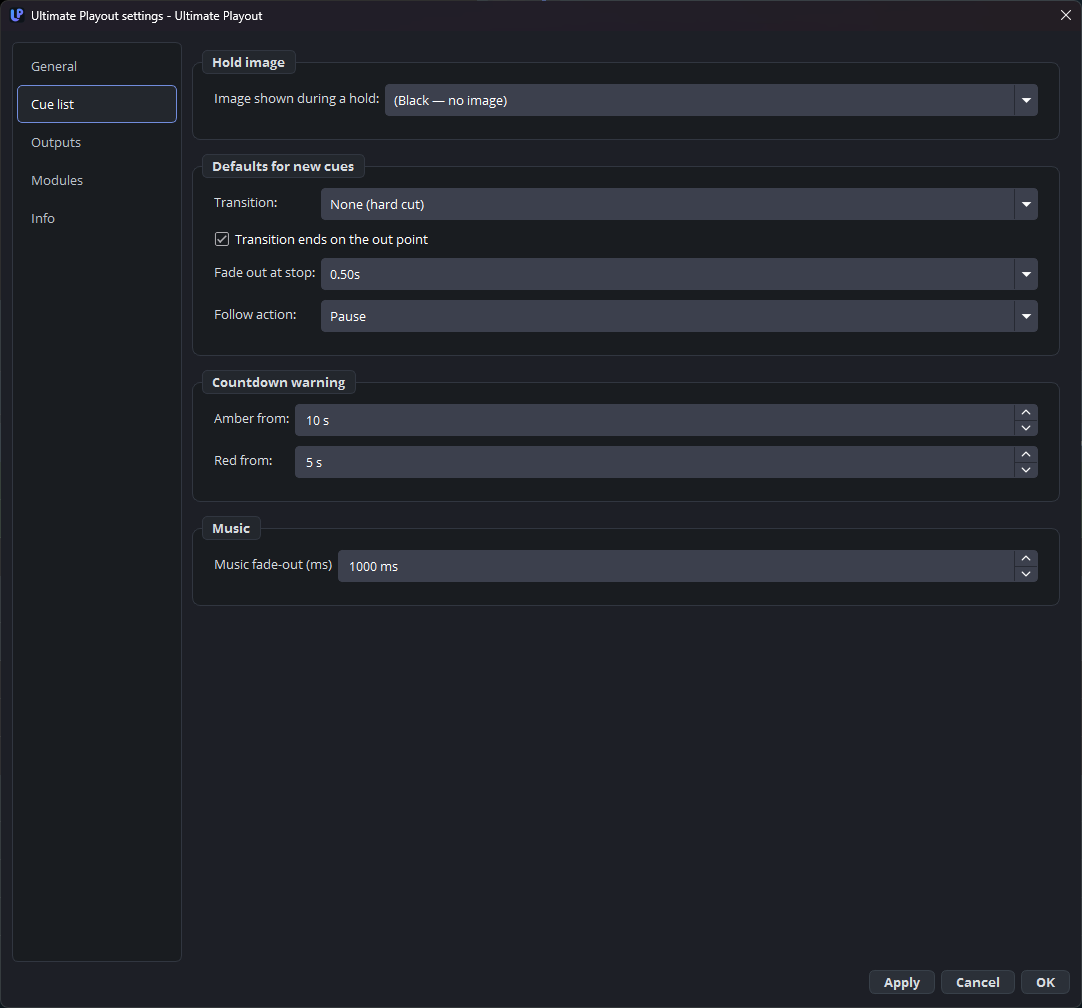This screenshot has height=1008, width=1082.
Task: Click the 'Amber from:' label
Action: point(252,419)
